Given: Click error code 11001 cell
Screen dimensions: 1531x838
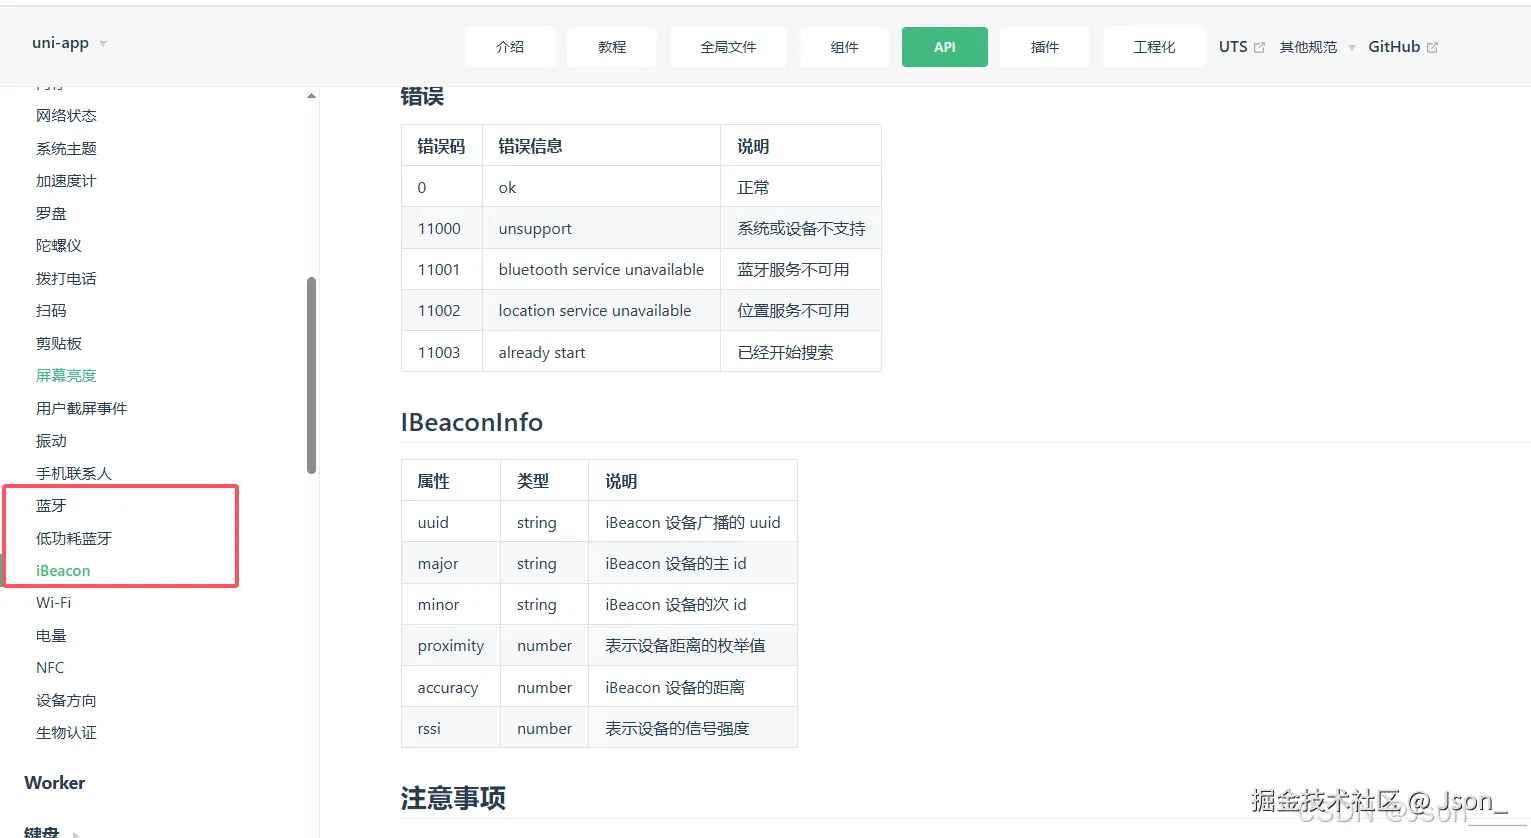Looking at the screenshot, I should tap(442, 269).
